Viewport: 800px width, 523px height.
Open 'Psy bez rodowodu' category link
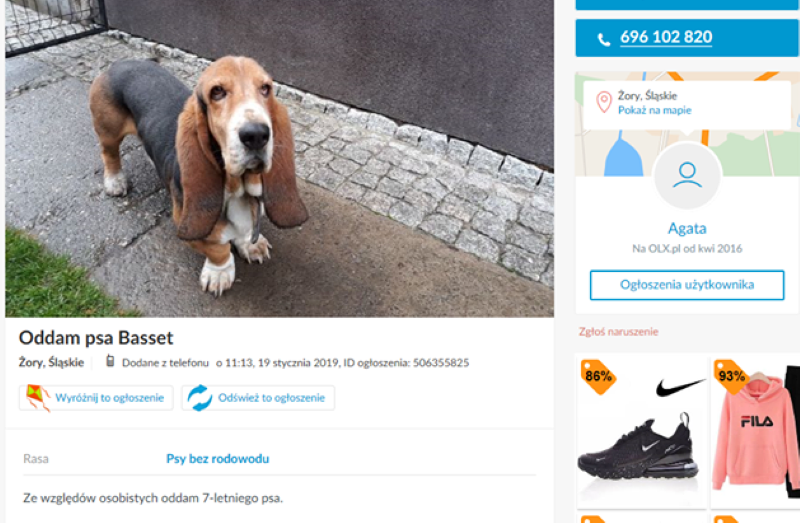(217, 459)
